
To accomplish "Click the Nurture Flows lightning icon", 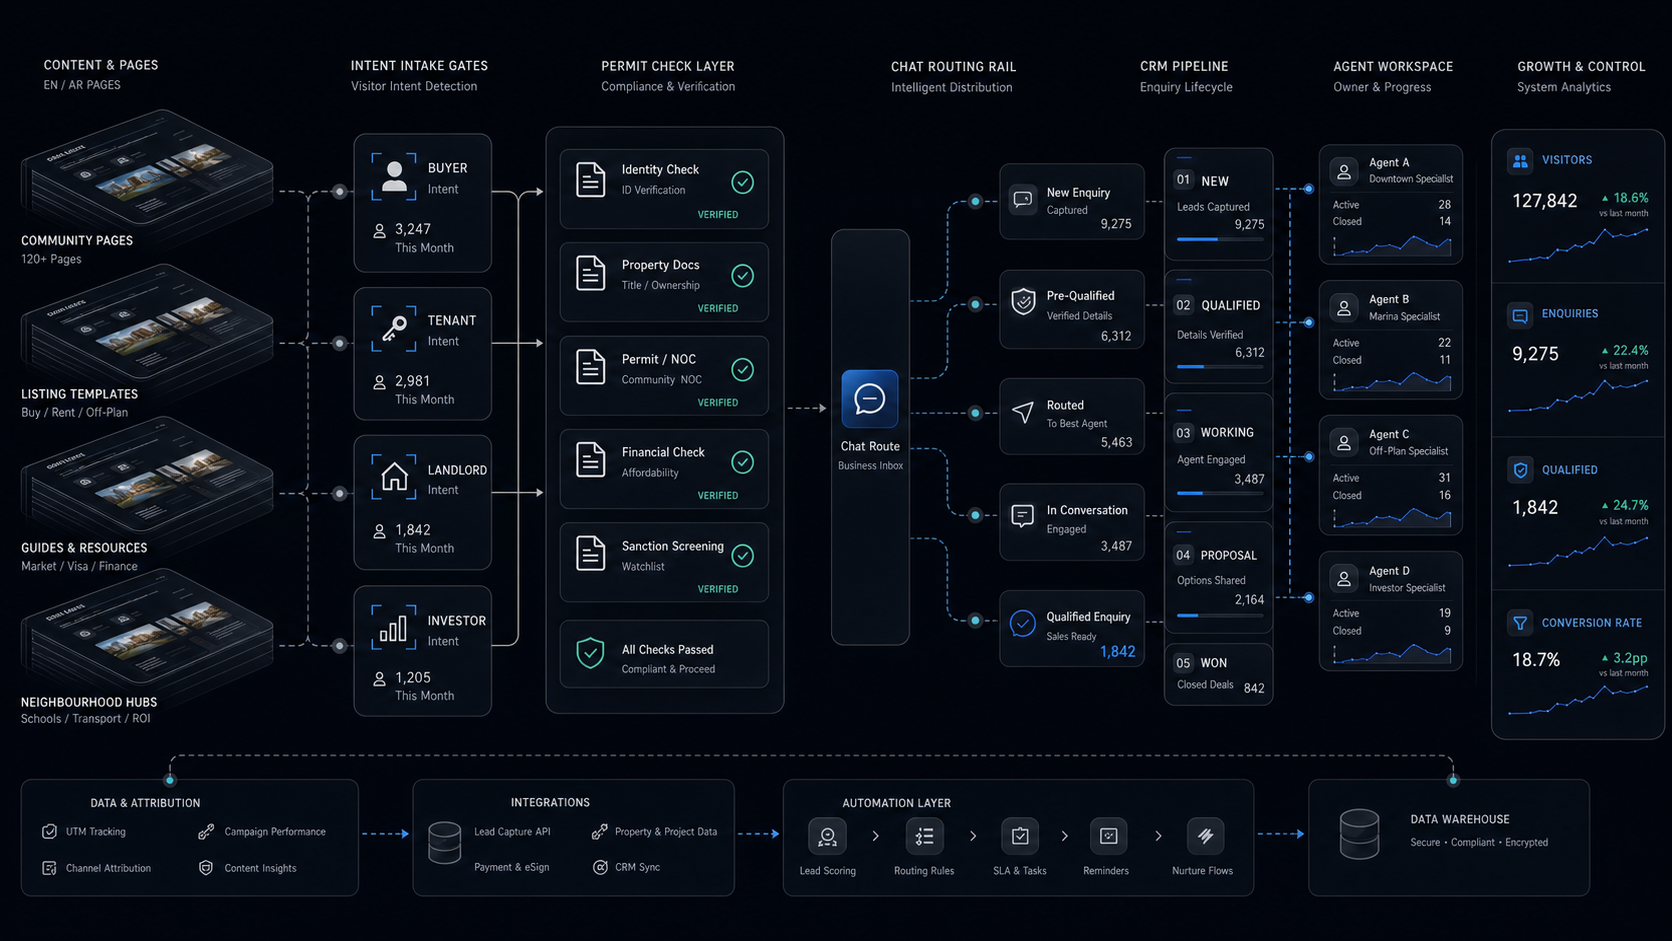I will click(1205, 836).
